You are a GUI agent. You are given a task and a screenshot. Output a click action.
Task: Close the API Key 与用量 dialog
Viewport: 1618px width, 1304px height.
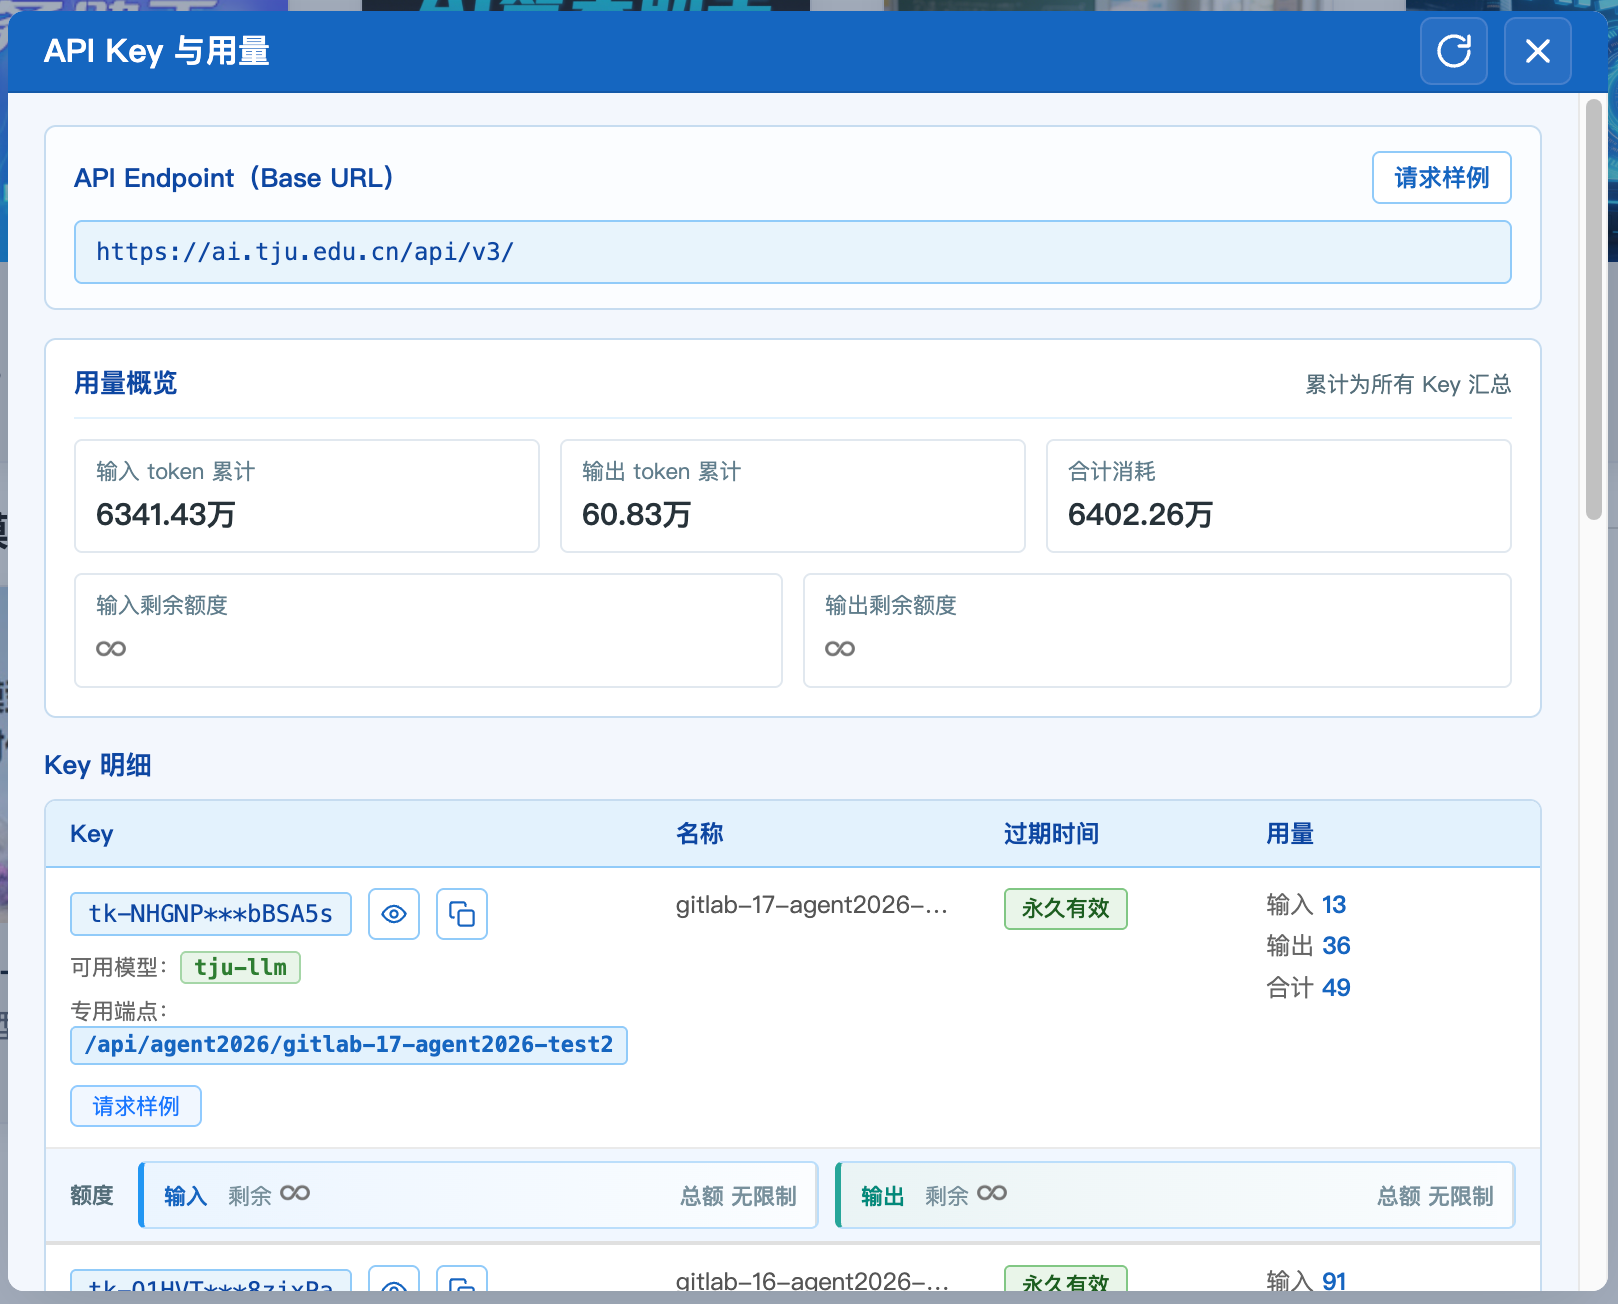pos(1538,51)
